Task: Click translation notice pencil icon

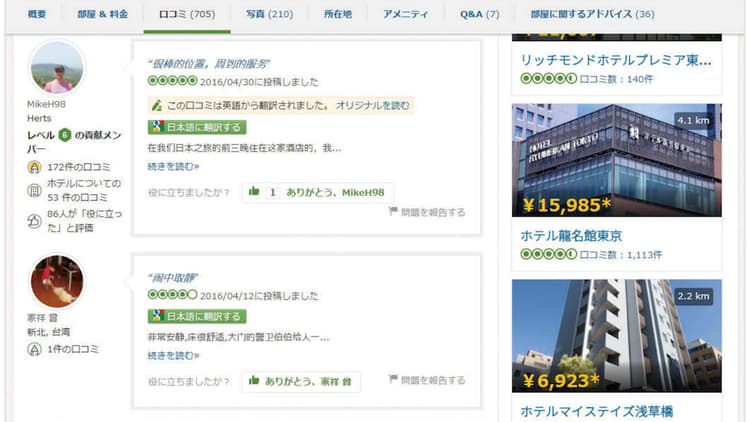Action: tap(156, 105)
